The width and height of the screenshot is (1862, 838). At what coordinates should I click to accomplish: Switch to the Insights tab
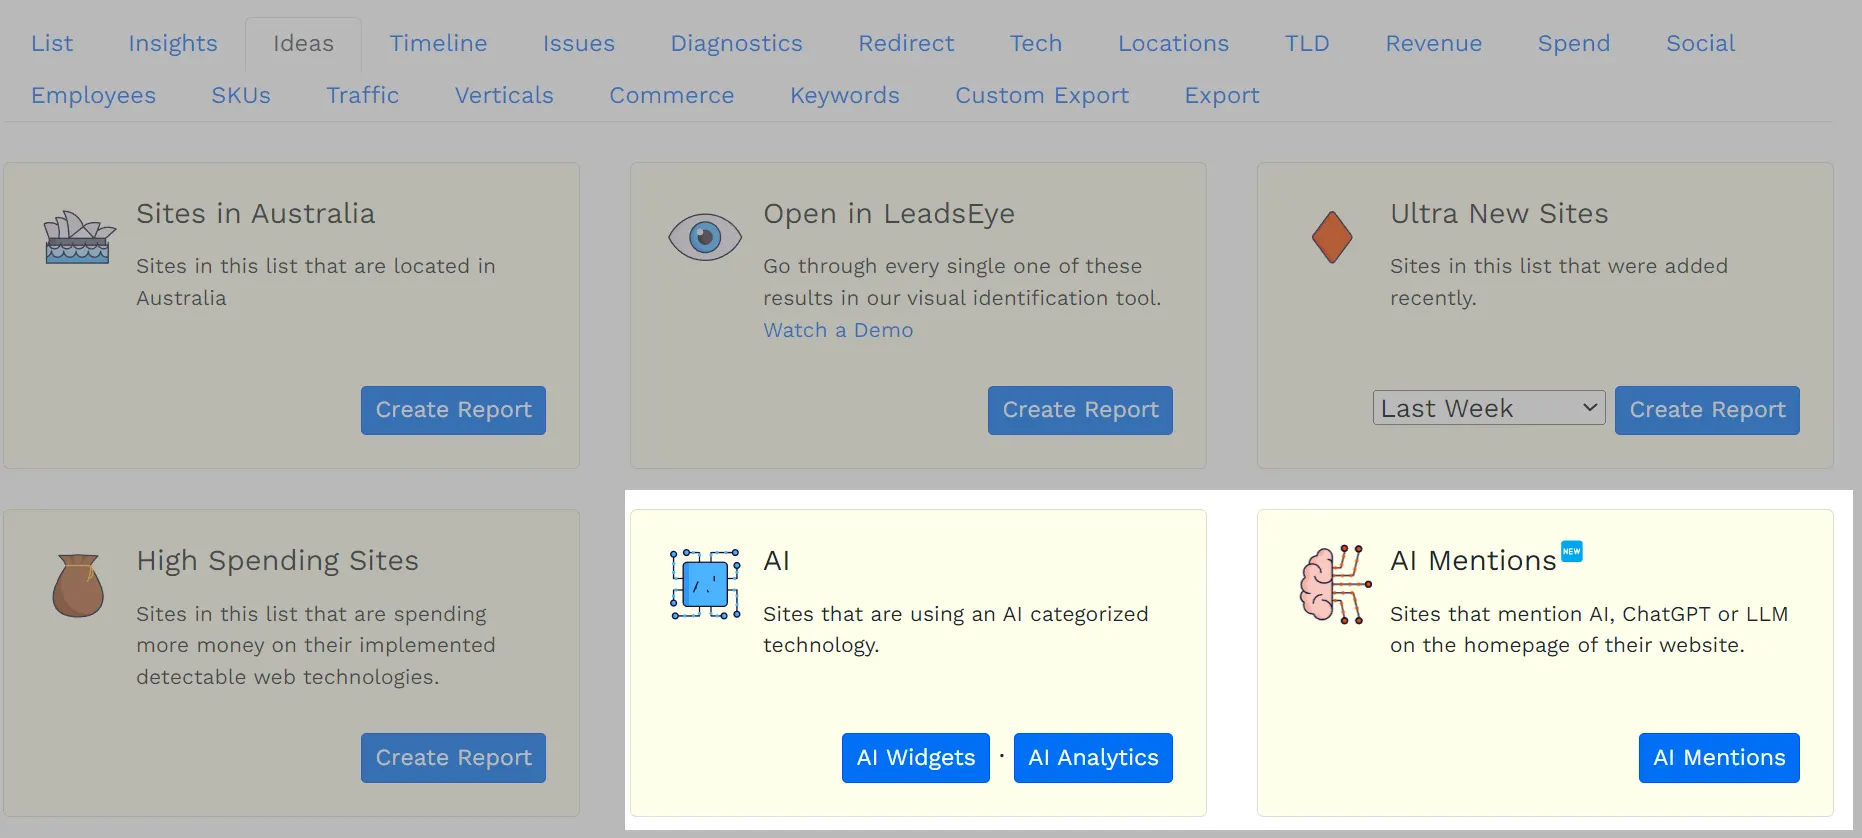pyautogui.click(x=173, y=43)
